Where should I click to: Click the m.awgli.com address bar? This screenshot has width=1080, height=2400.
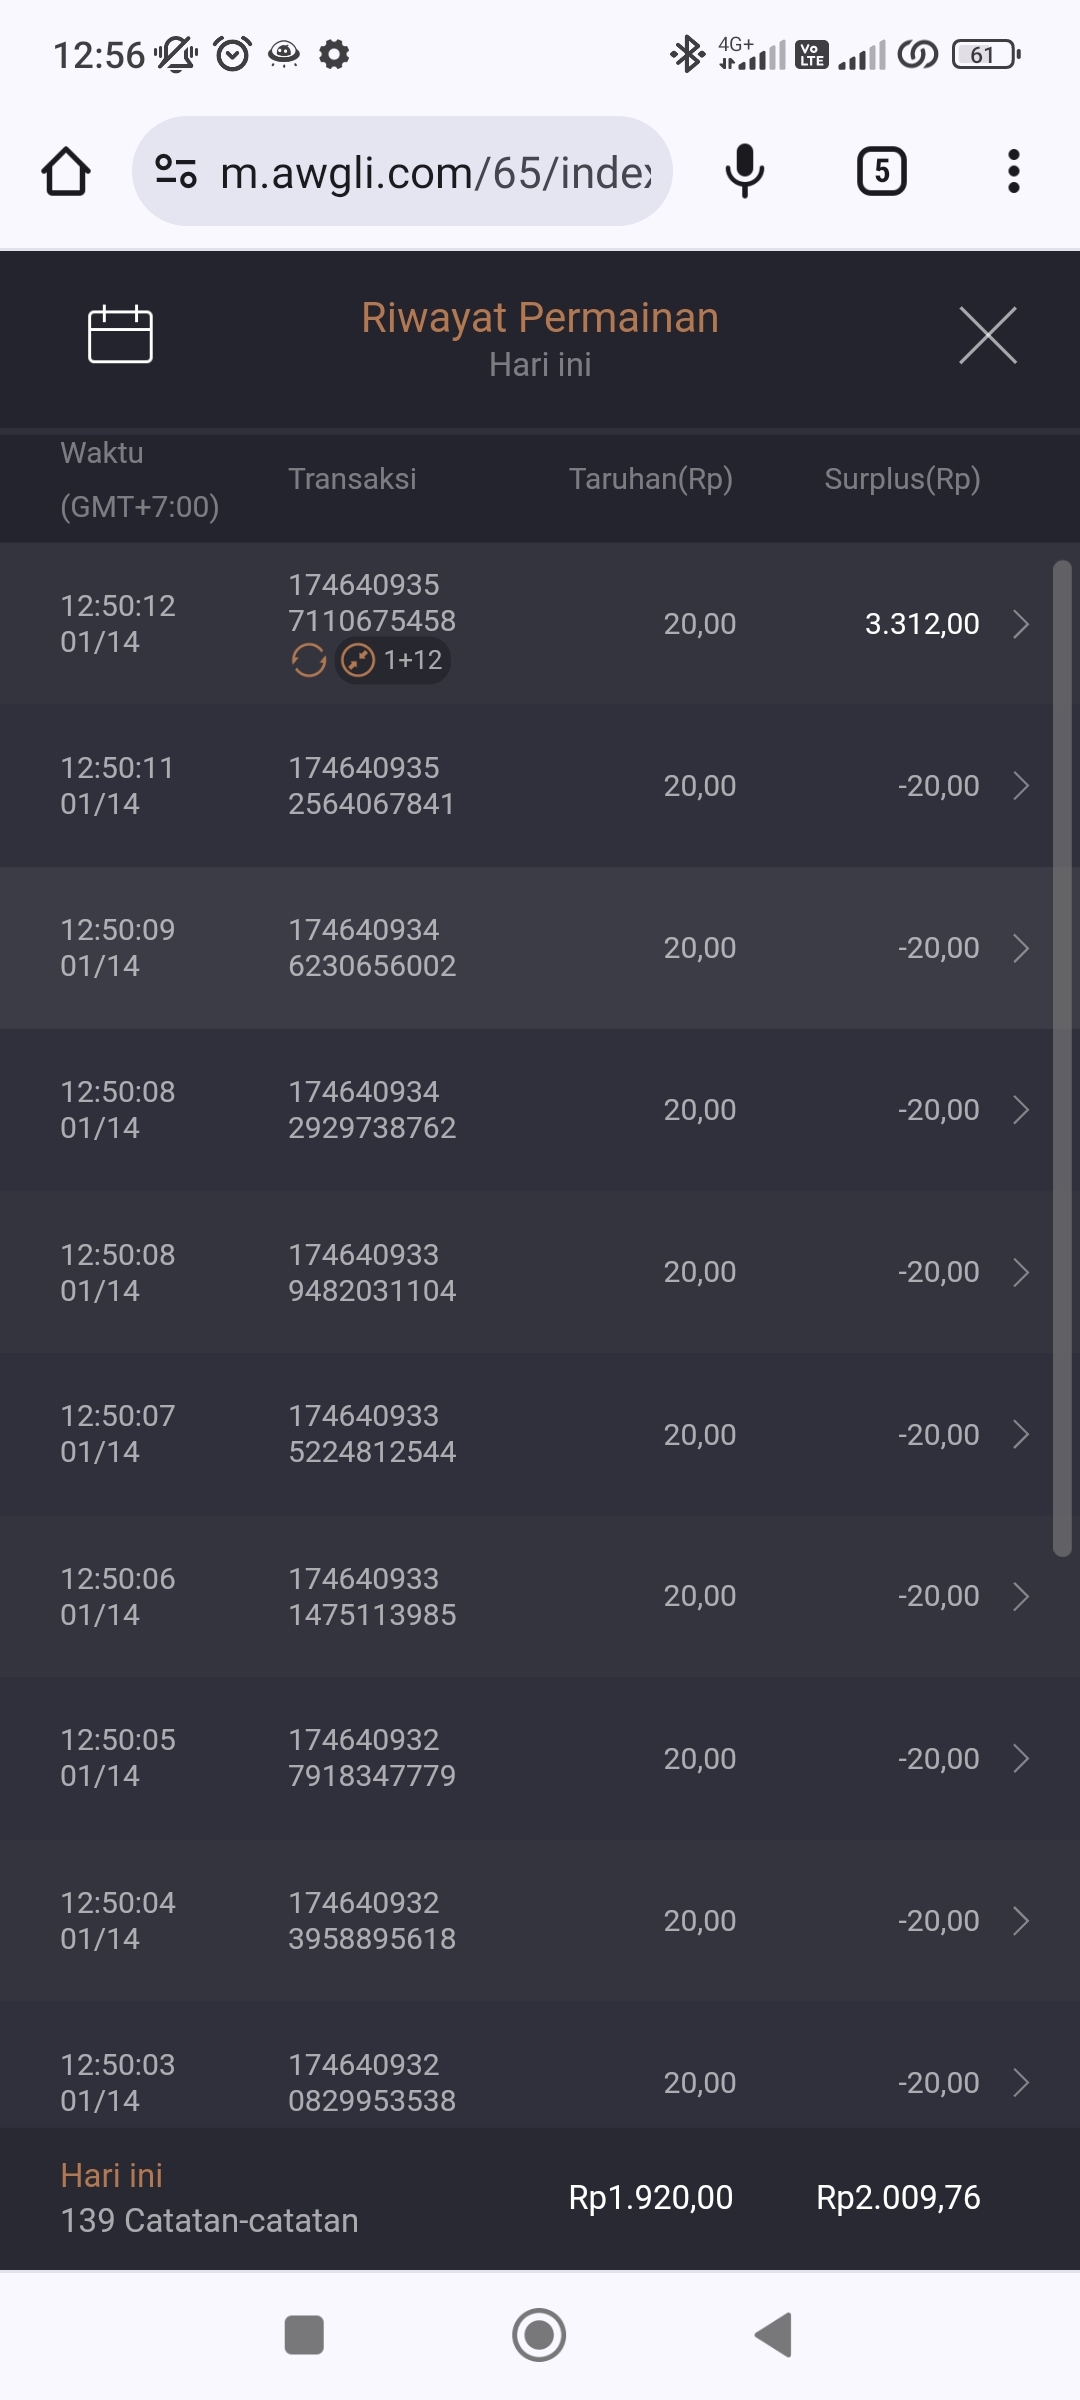point(435,172)
